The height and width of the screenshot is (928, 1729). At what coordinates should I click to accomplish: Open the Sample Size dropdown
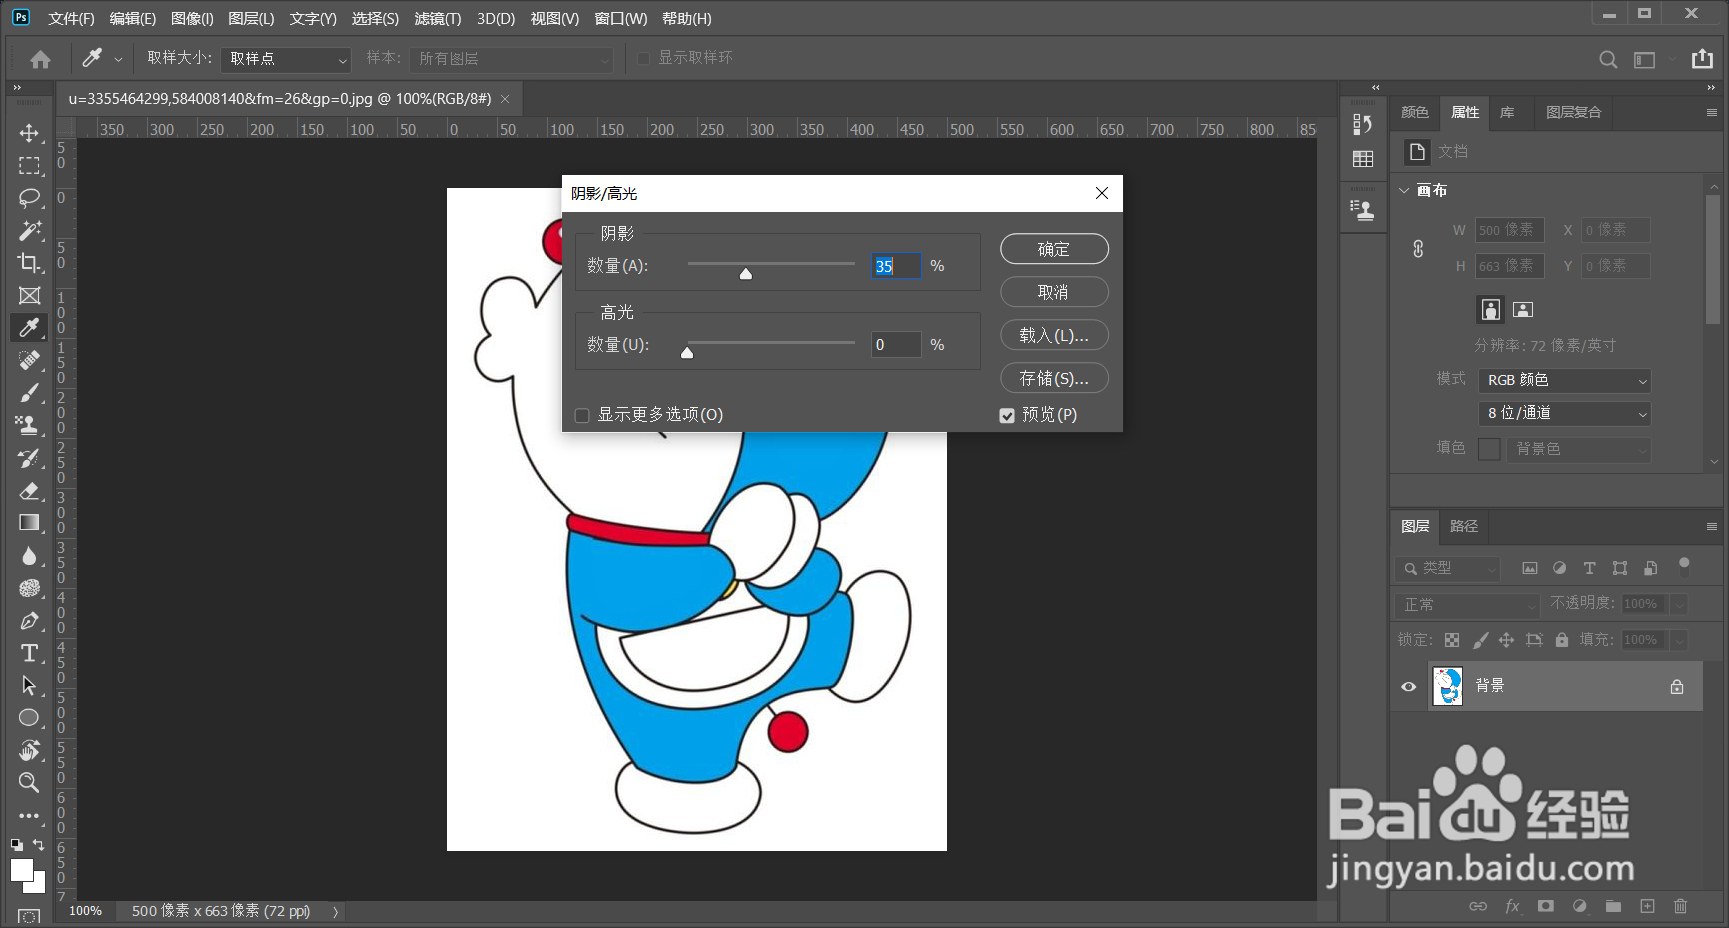coord(286,59)
